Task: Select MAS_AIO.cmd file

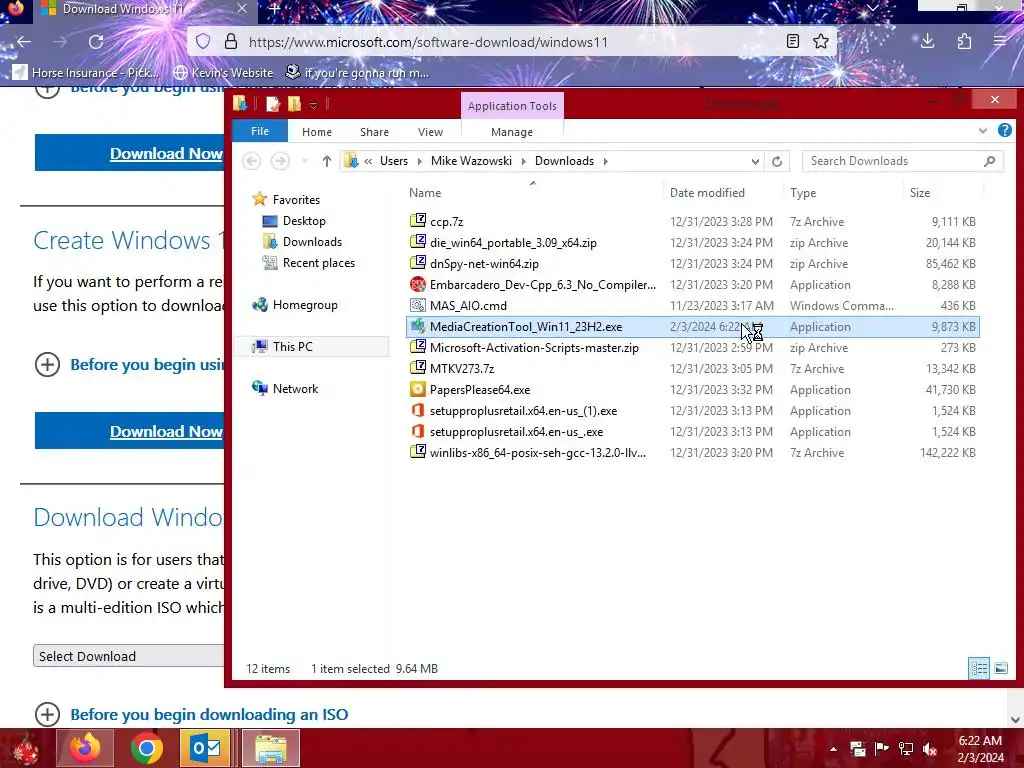Action: 693,306
